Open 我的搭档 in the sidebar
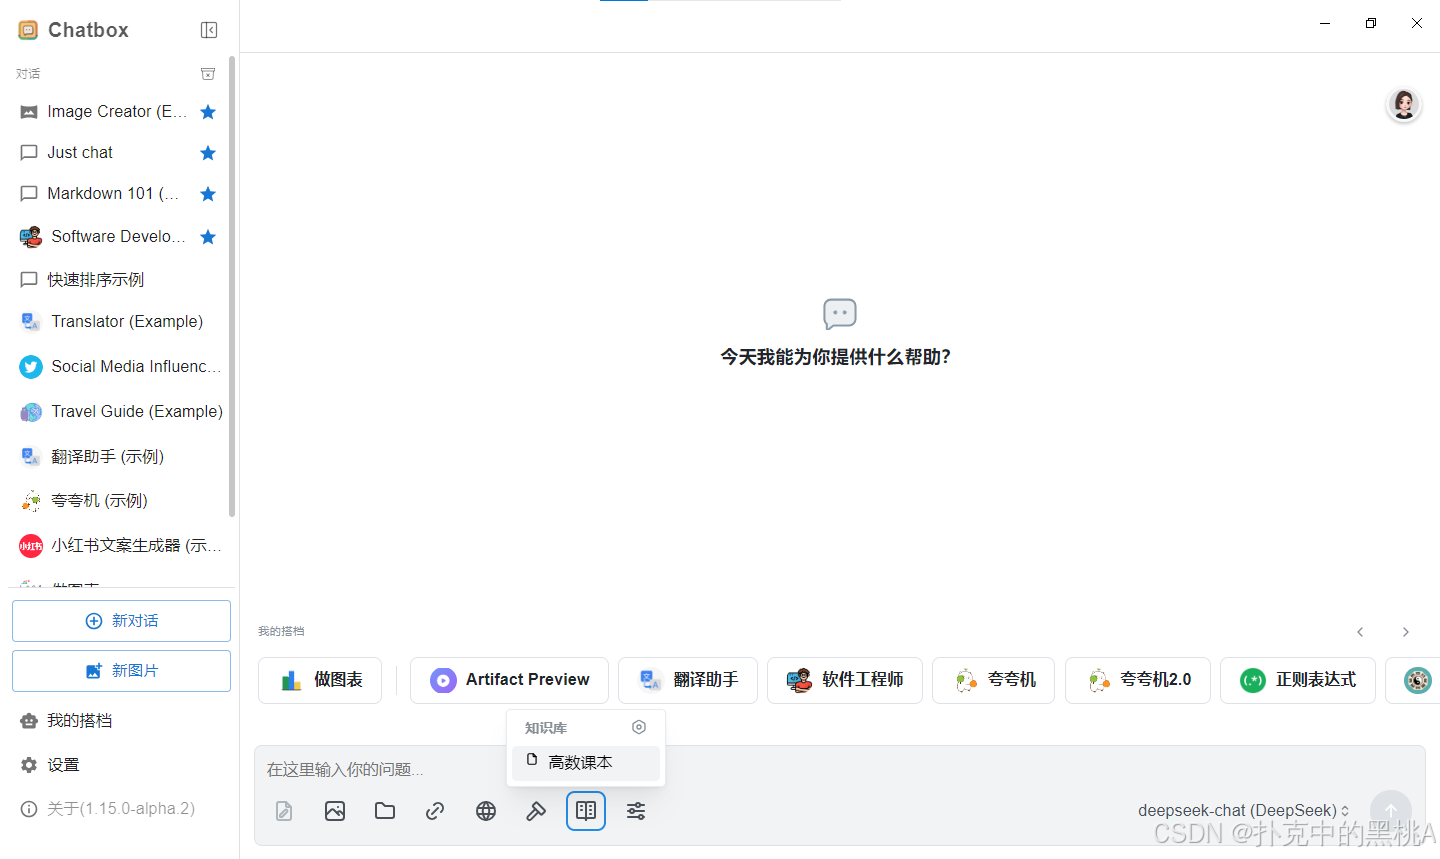Screen dimensions: 1440x859 click(120, 721)
